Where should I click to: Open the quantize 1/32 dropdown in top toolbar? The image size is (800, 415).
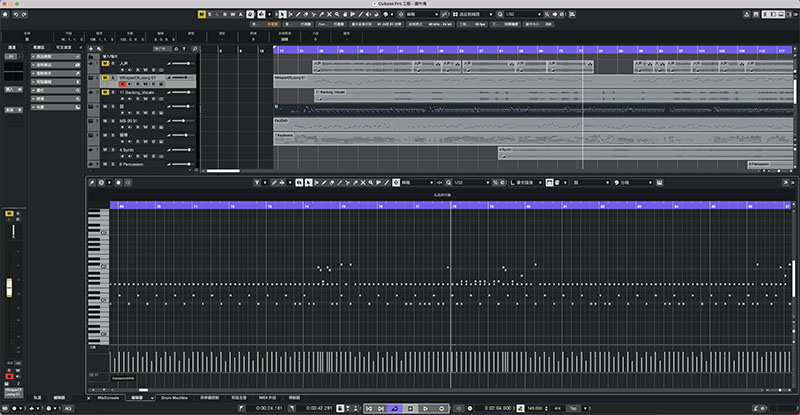[x=523, y=14]
